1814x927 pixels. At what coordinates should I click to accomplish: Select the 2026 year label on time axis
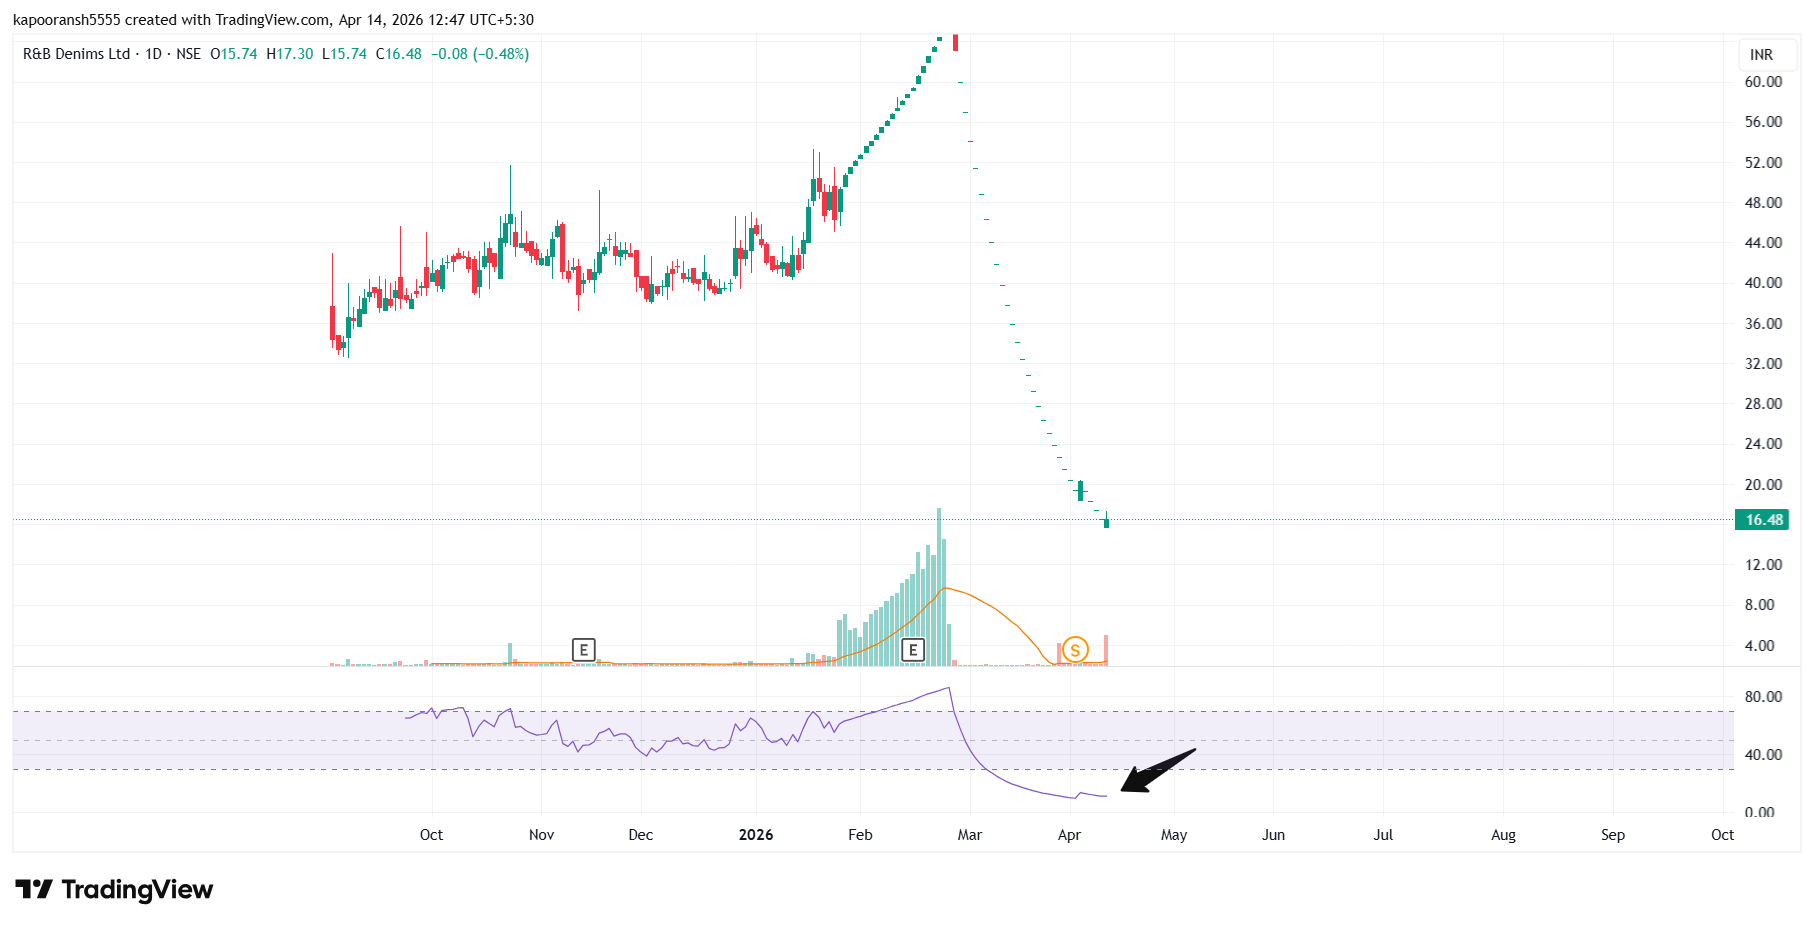click(756, 835)
